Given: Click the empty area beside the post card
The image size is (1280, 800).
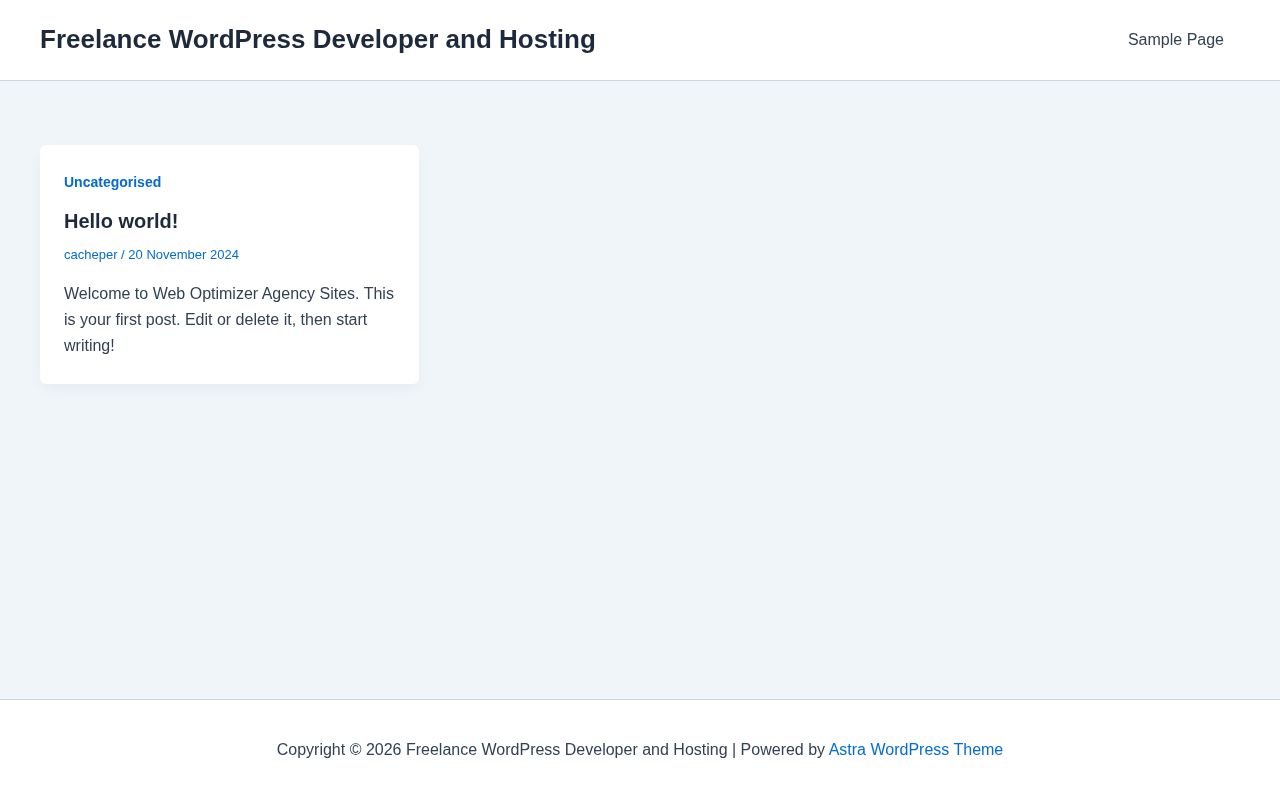Looking at the screenshot, I should (x=830, y=390).
